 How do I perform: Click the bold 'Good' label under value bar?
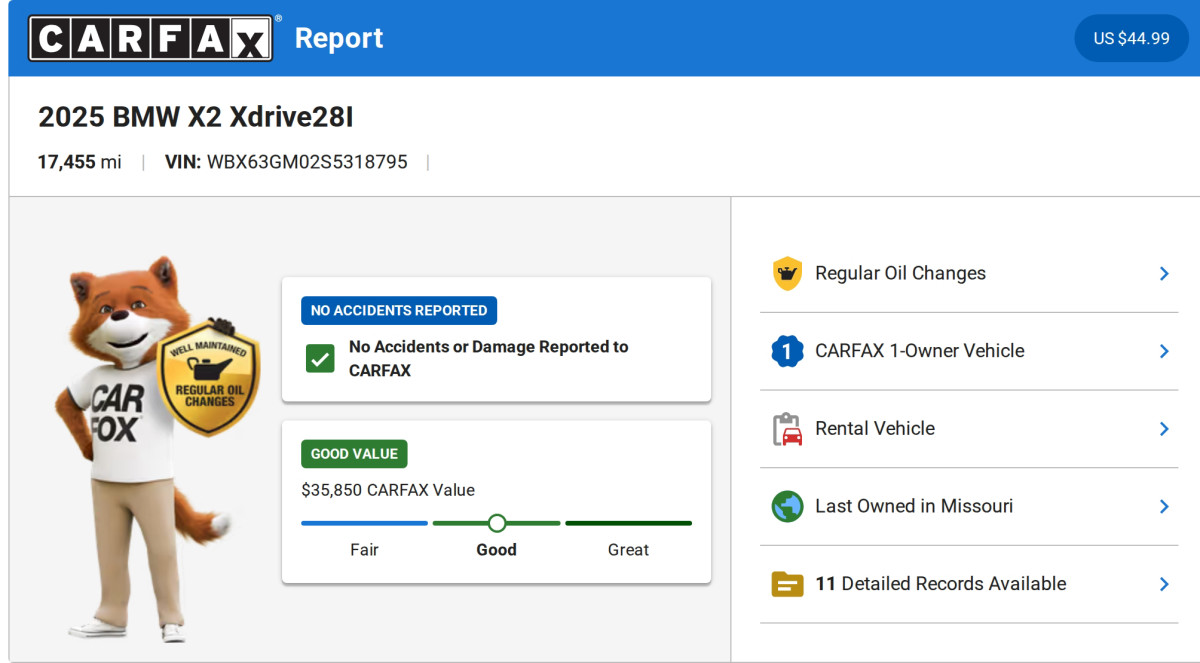pos(496,550)
